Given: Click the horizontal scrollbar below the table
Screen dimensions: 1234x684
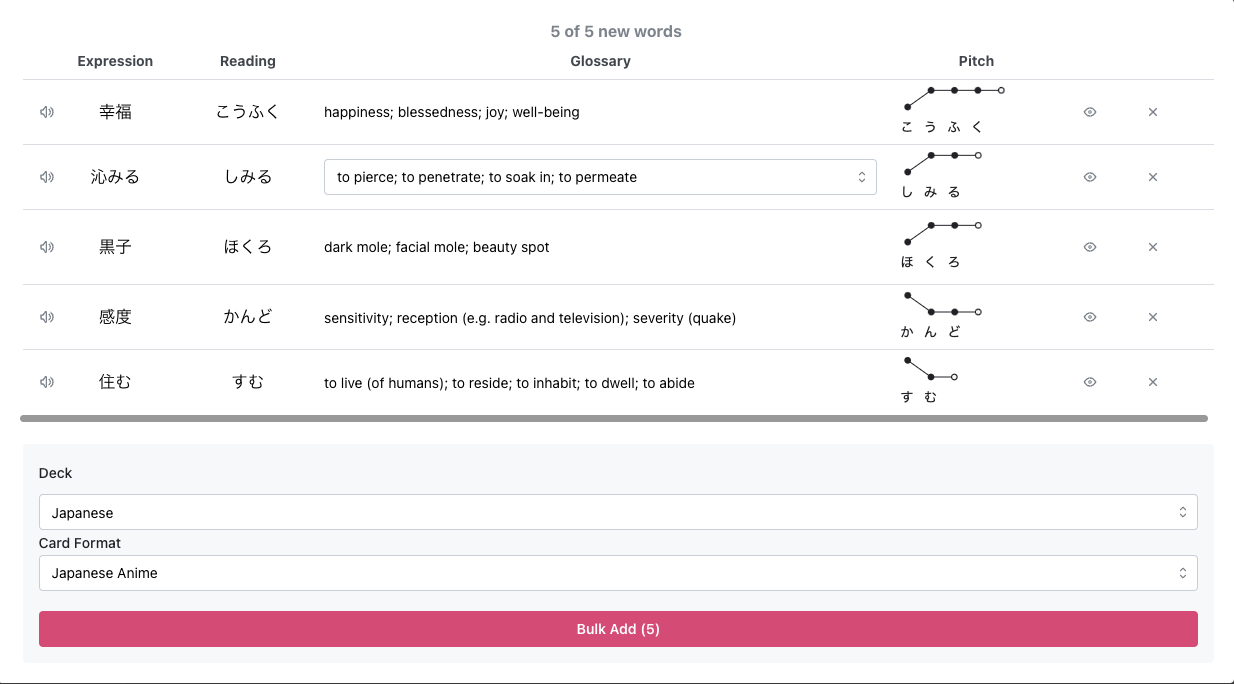Looking at the screenshot, I should (613, 418).
